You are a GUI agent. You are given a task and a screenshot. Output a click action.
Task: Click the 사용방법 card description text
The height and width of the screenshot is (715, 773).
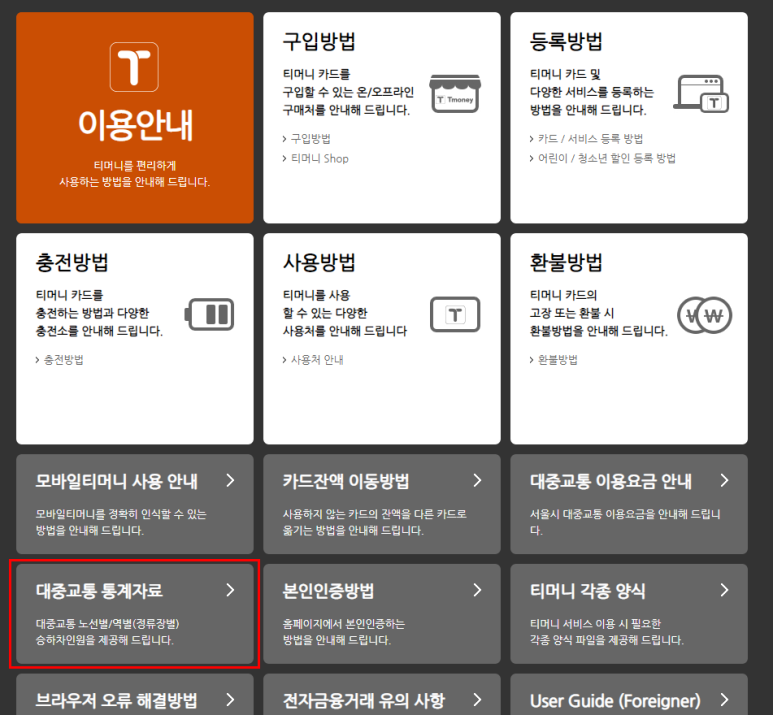click(345, 313)
